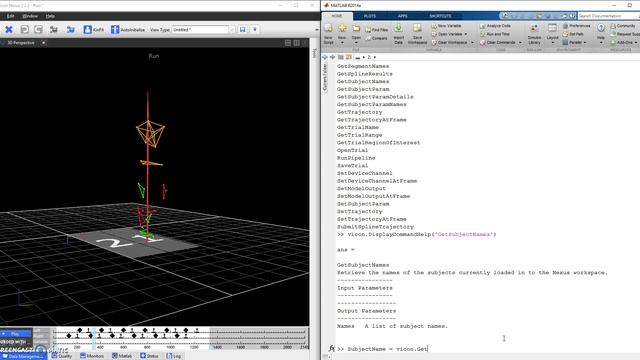This screenshot has height=360, width=640.
Task: Click New Variable in MATLAB ribbon
Action: pyautogui.click(x=446, y=26)
